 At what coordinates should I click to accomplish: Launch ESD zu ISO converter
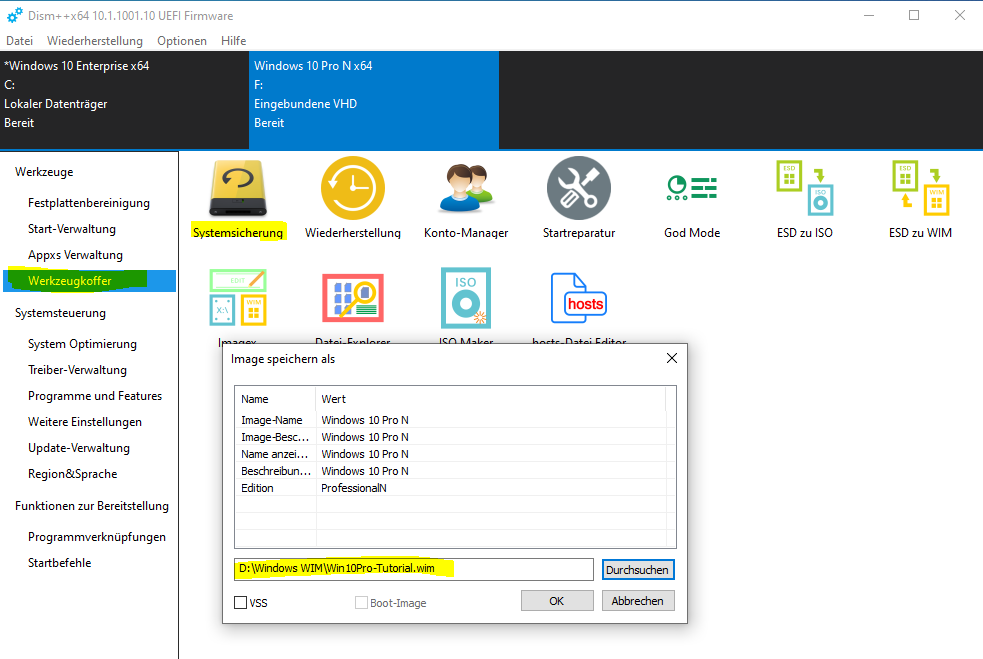point(804,199)
